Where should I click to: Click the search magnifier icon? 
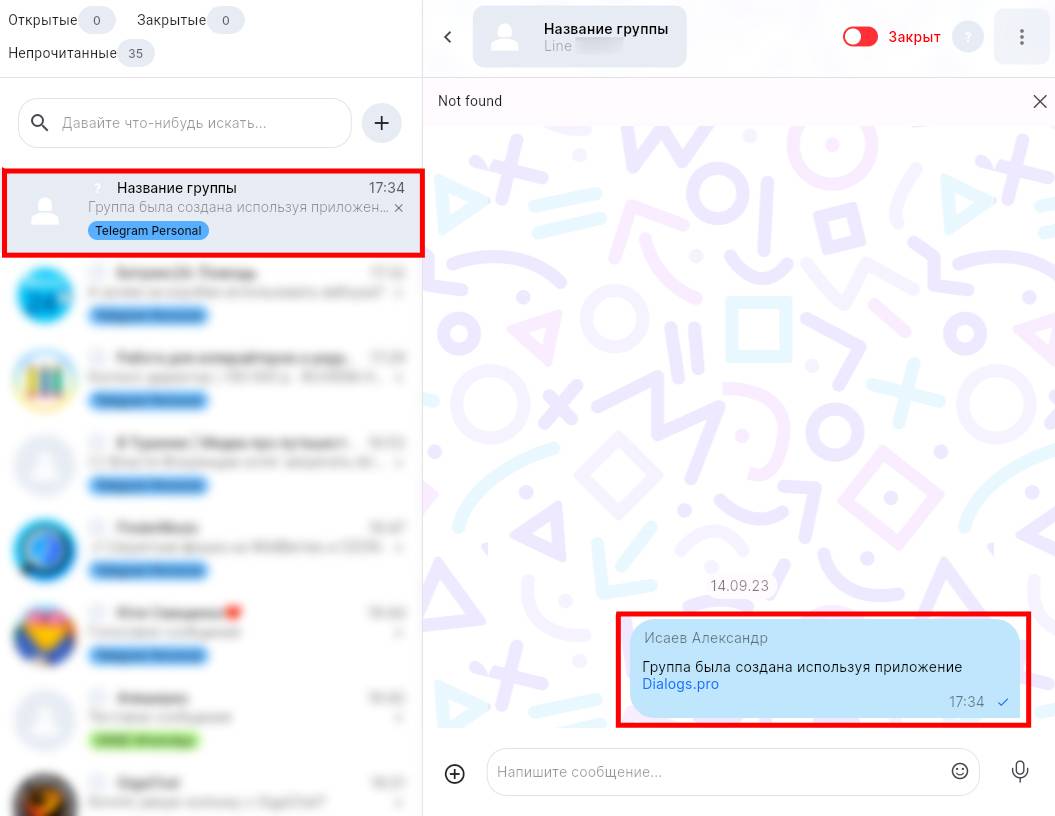click(40, 123)
